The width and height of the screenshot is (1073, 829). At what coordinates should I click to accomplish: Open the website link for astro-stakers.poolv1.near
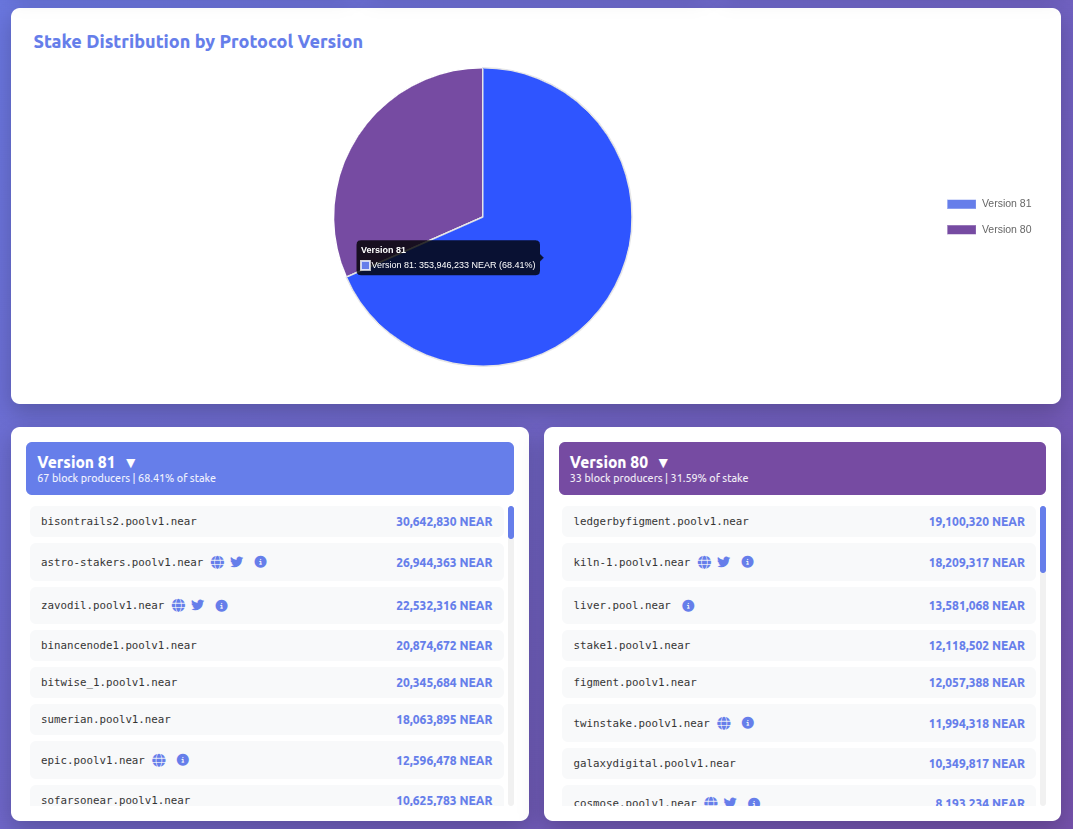point(217,562)
